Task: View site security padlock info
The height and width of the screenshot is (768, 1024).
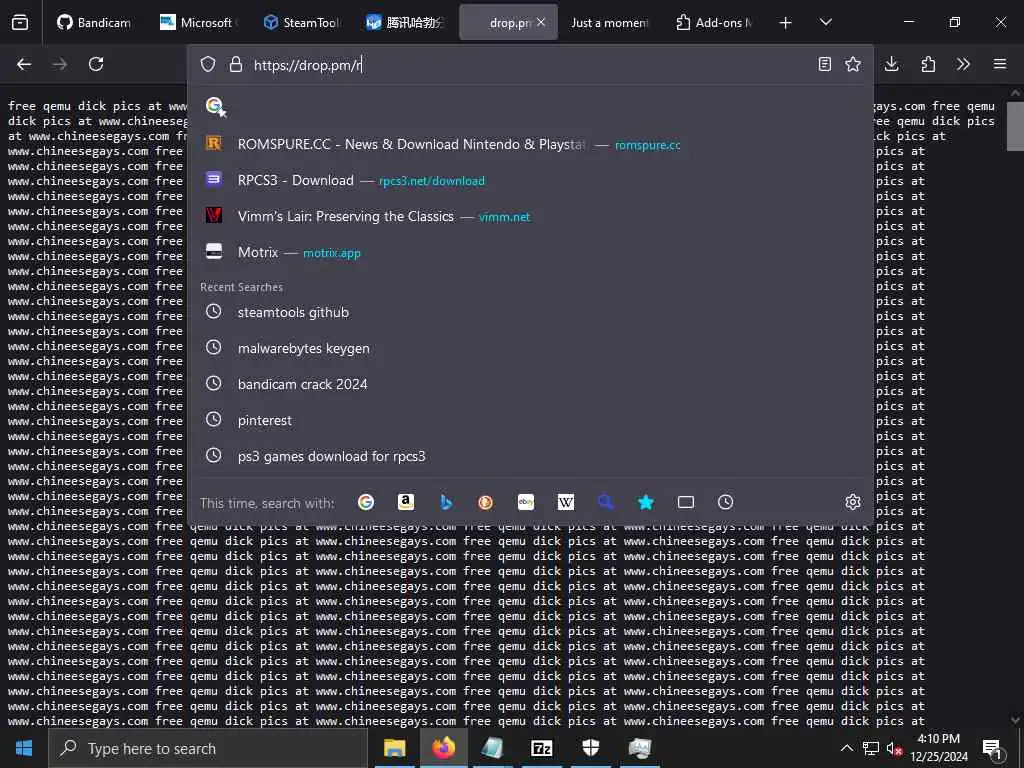Action: tap(236, 64)
